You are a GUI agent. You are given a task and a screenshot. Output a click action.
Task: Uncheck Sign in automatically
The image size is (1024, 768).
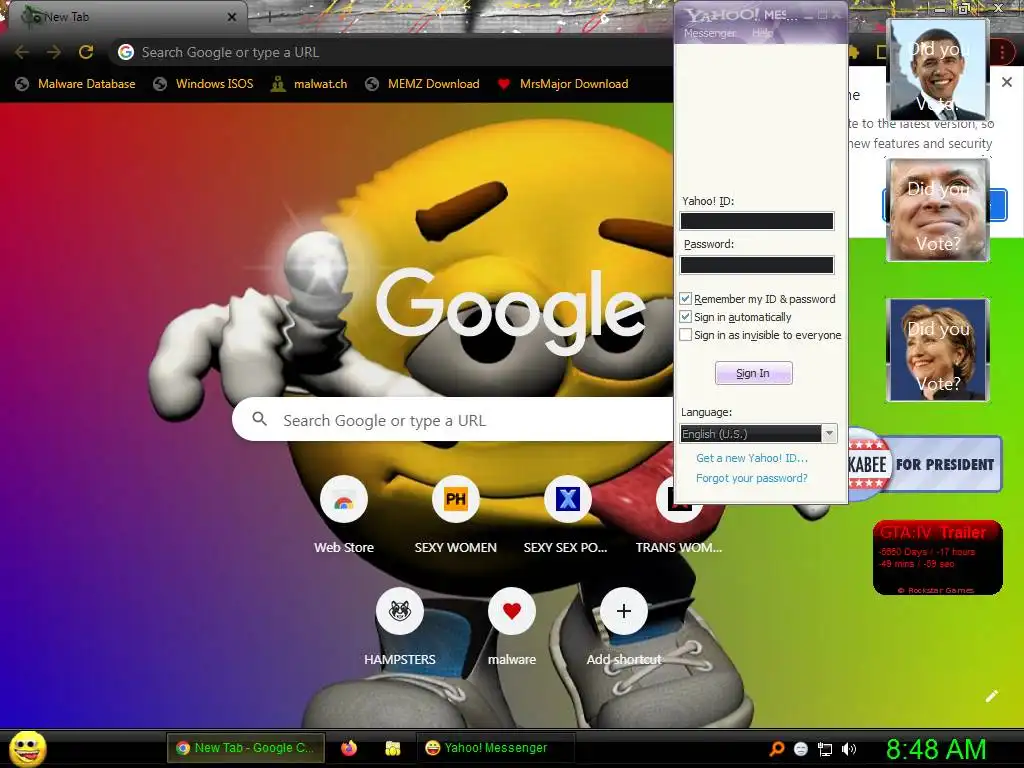(686, 317)
